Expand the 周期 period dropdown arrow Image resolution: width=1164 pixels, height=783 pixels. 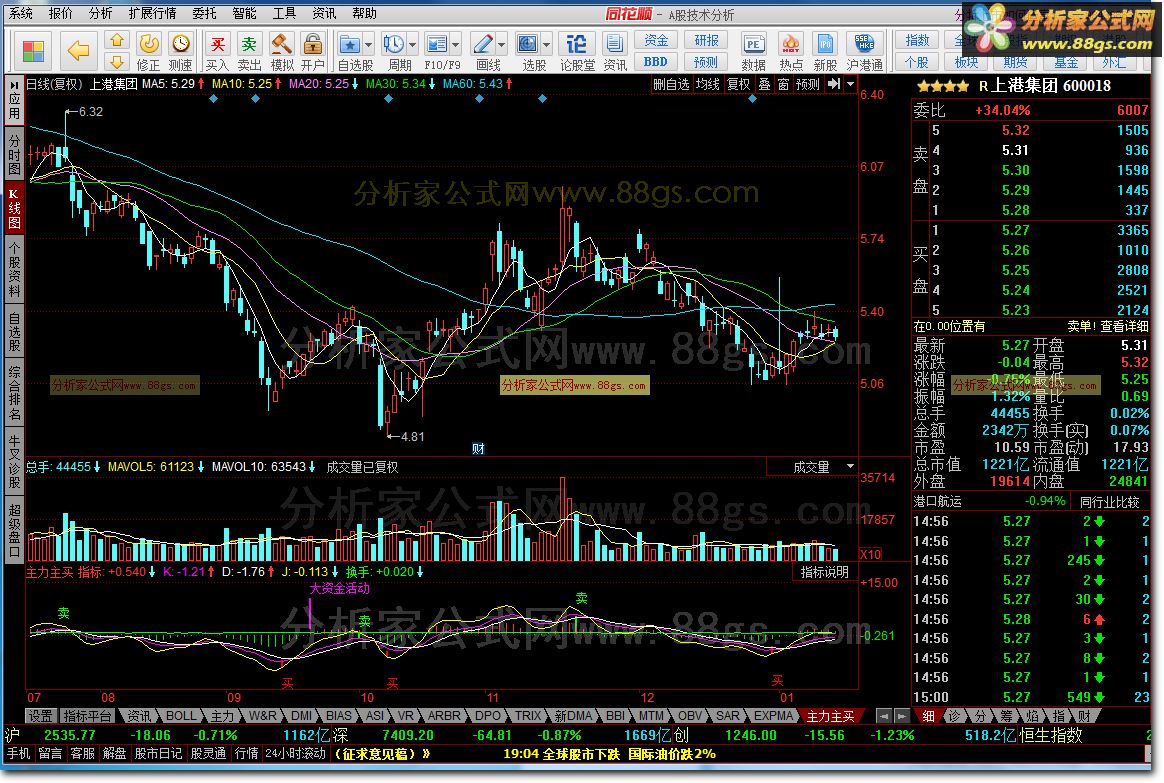[412, 45]
